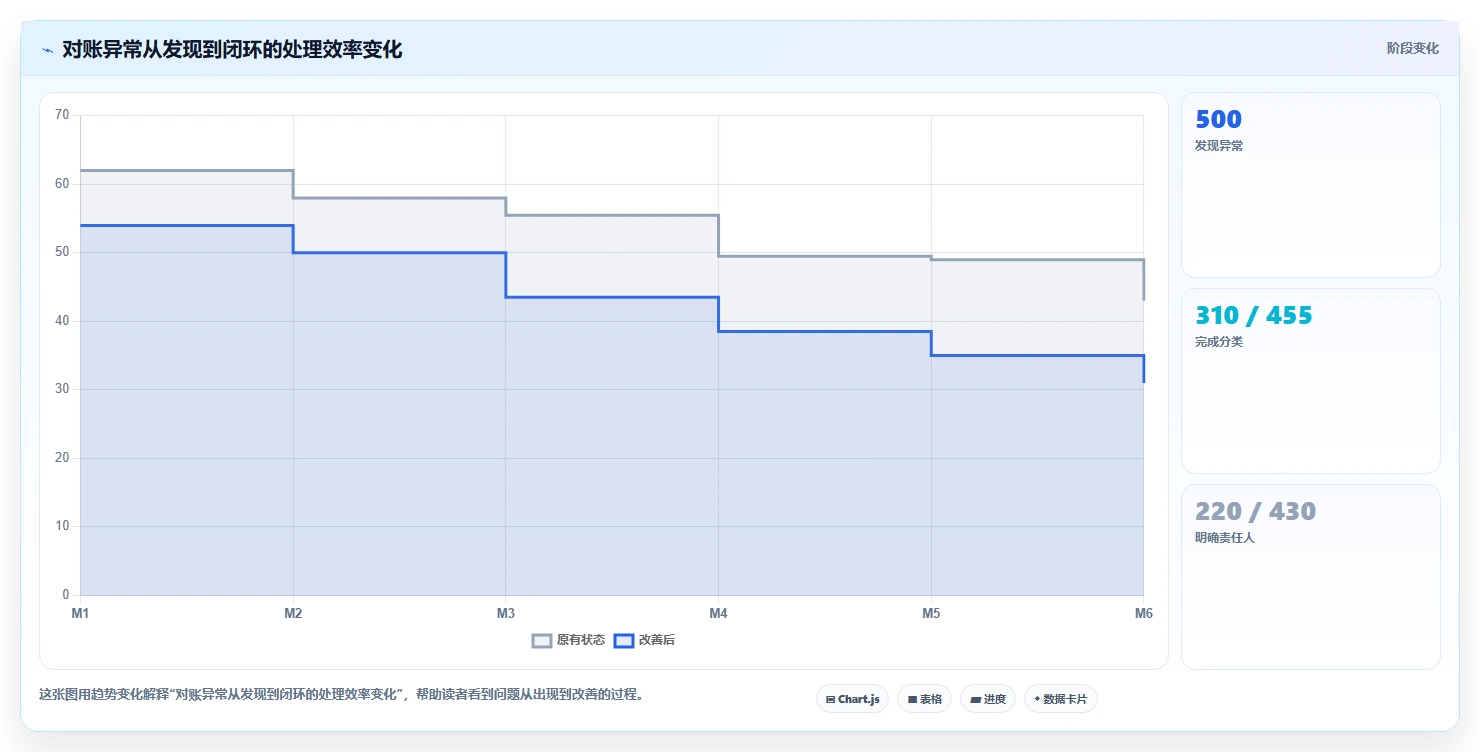Click the M1 axis label
This screenshot has height=752, width=1480.
tap(80, 613)
